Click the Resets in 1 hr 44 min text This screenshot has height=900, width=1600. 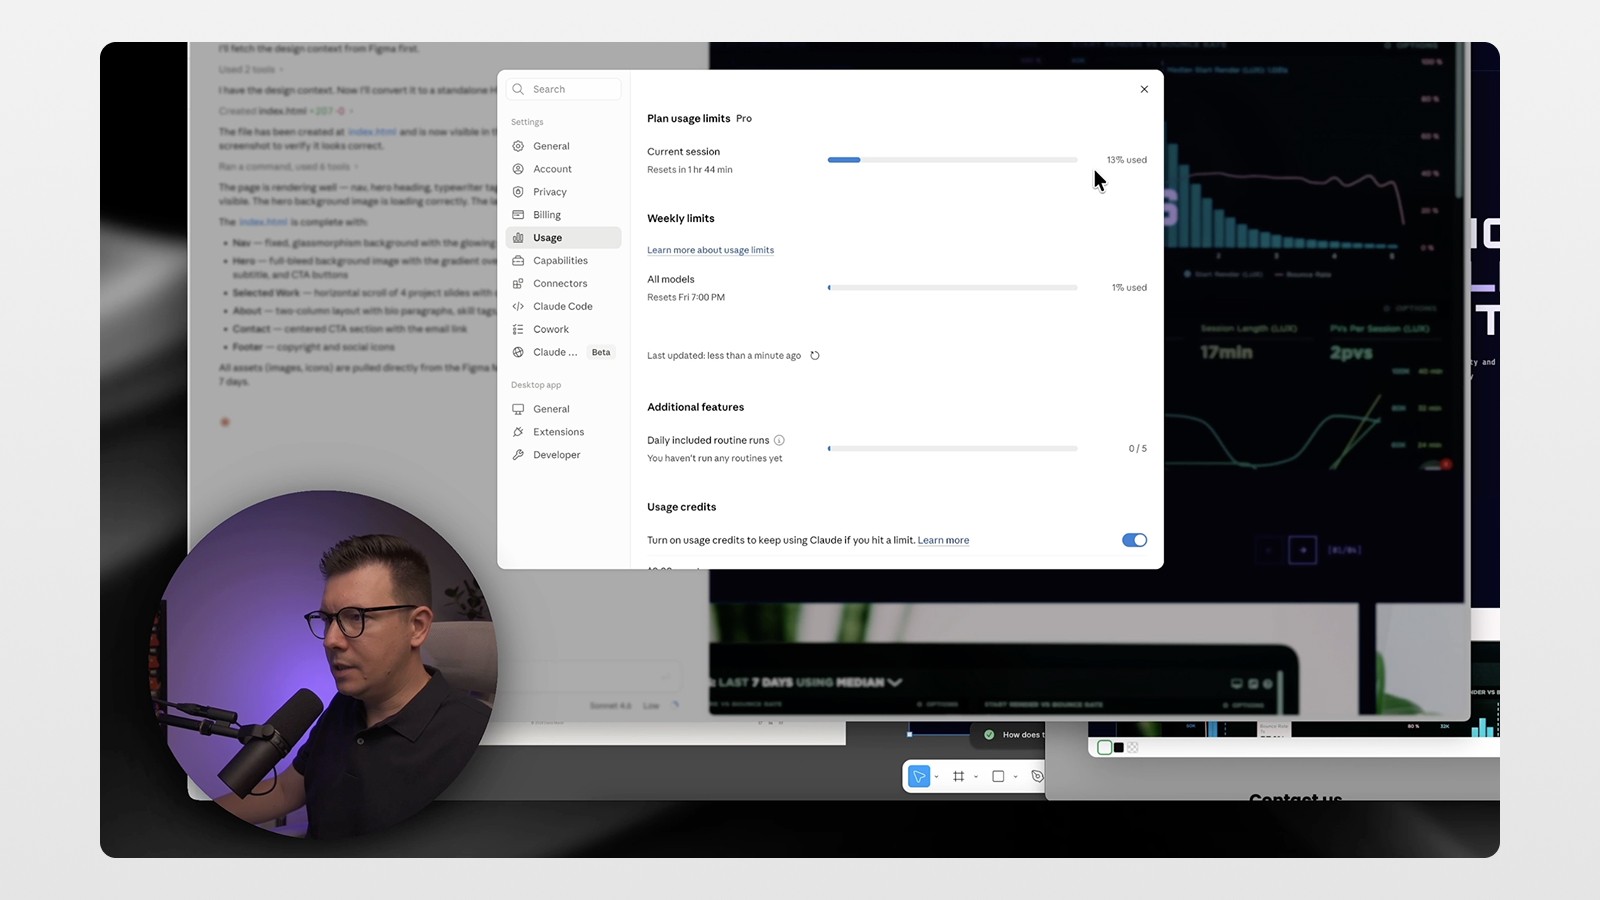coord(690,170)
